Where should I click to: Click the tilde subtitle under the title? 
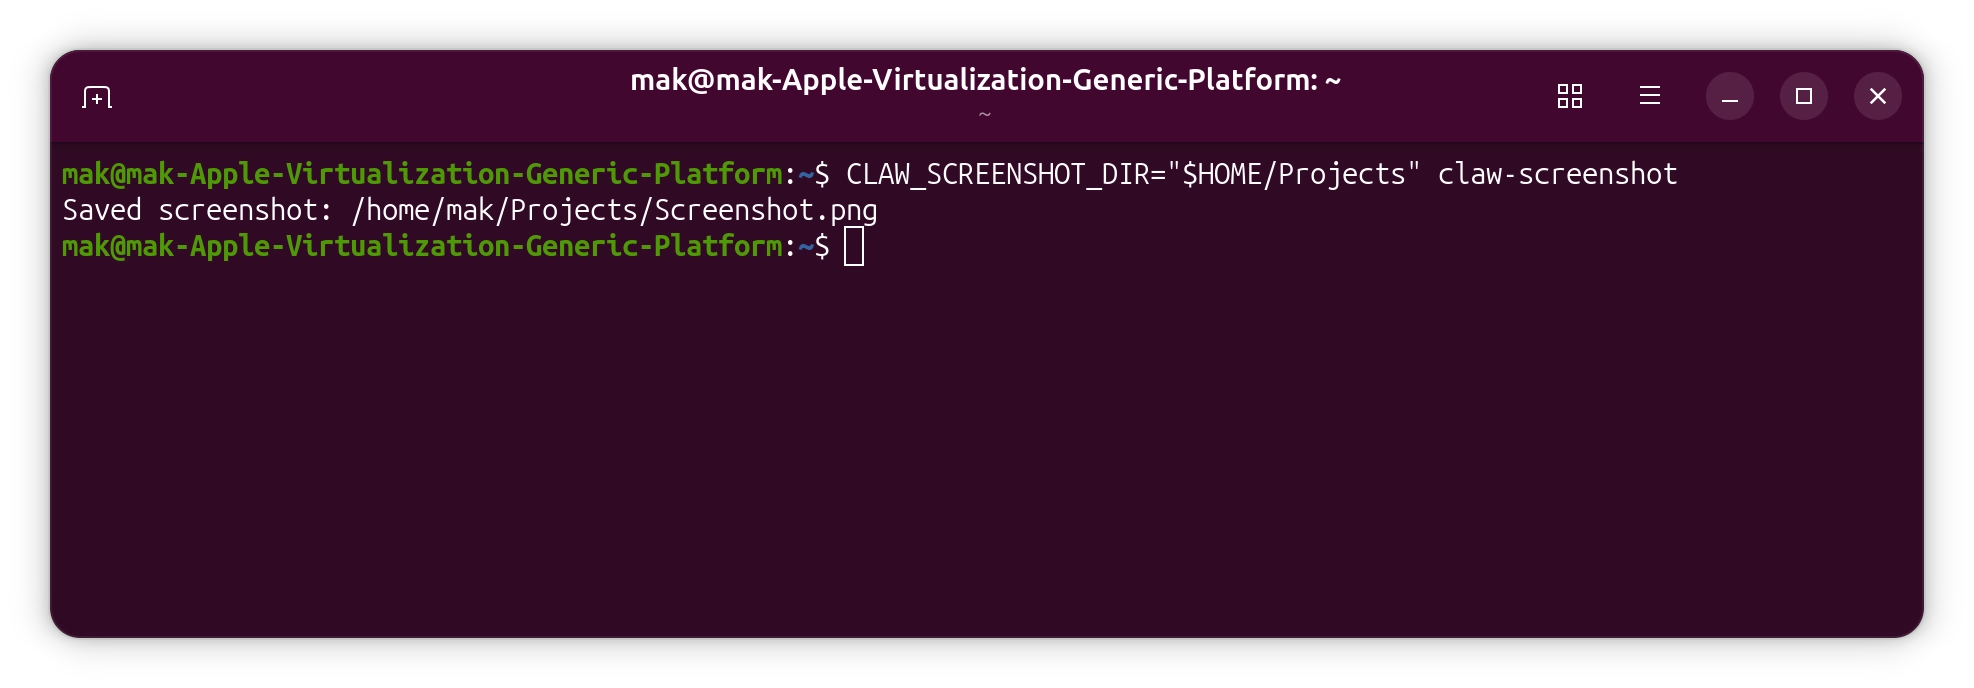coord(985,114)
